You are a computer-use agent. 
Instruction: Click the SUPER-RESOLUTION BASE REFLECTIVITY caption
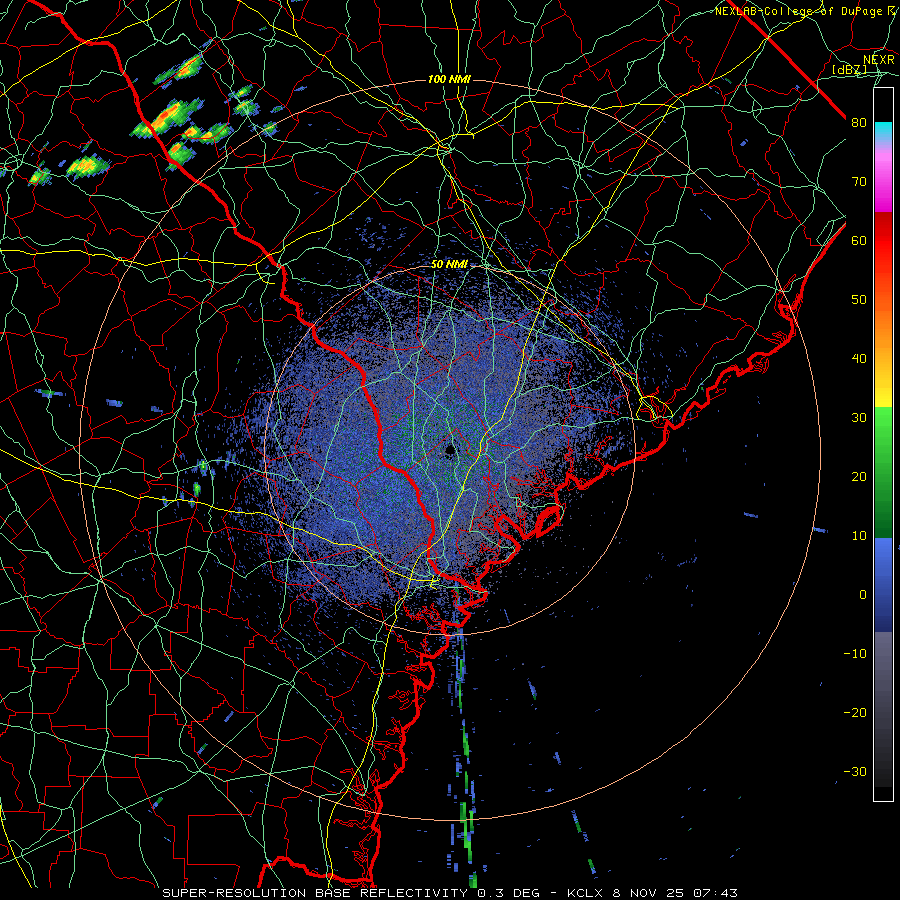pos(314,893)
